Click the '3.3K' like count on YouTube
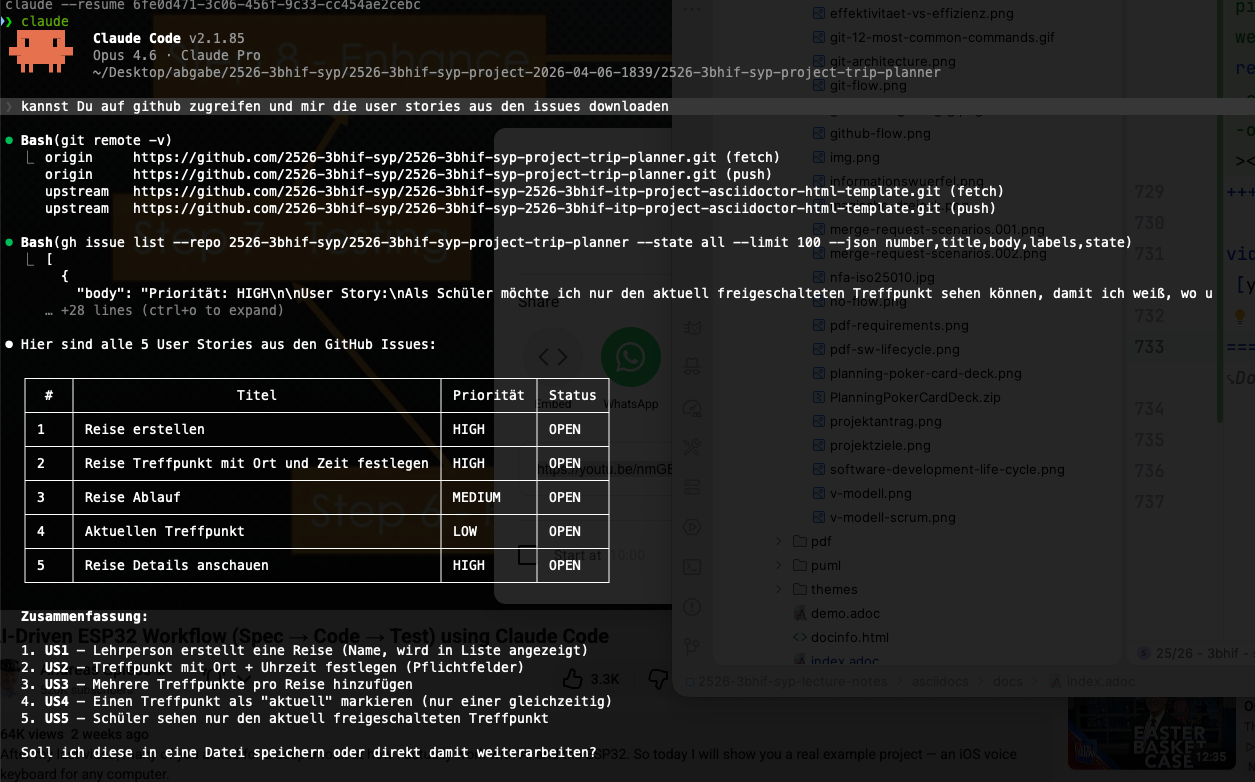 click(605, 679)
